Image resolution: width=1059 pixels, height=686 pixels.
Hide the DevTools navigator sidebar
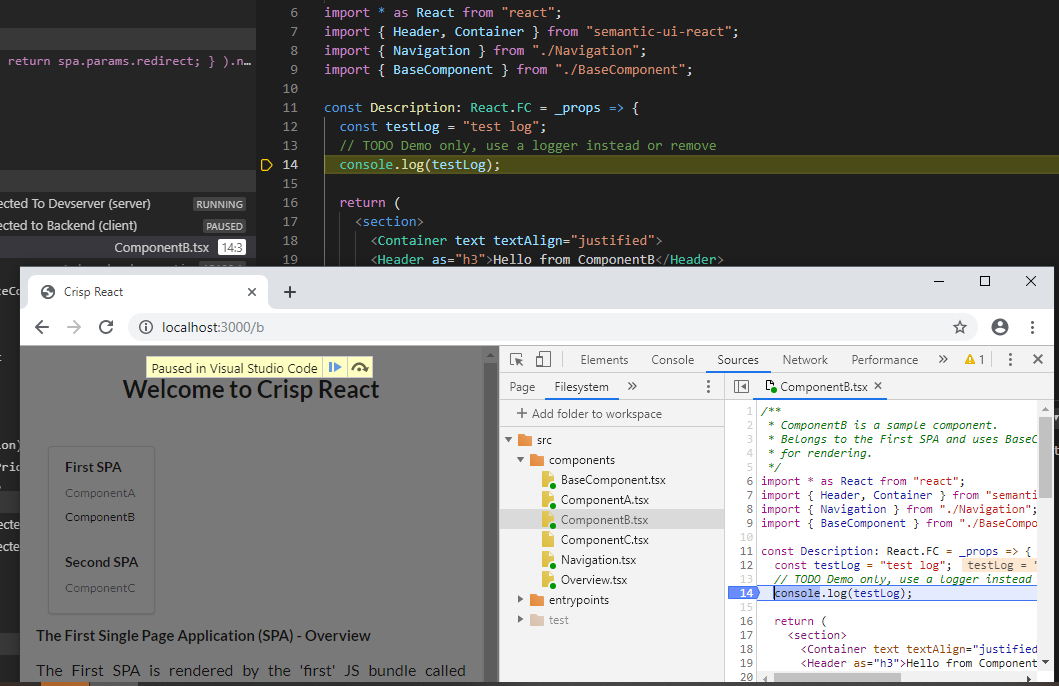pyautogui.click(x=741, y=387)
